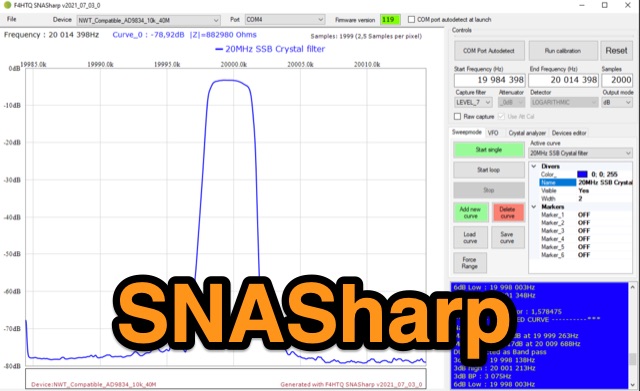The width and height of the screenshot is (640, 391).
Task: Enable the Raw capture checkbox
Action: click(458, 117)
